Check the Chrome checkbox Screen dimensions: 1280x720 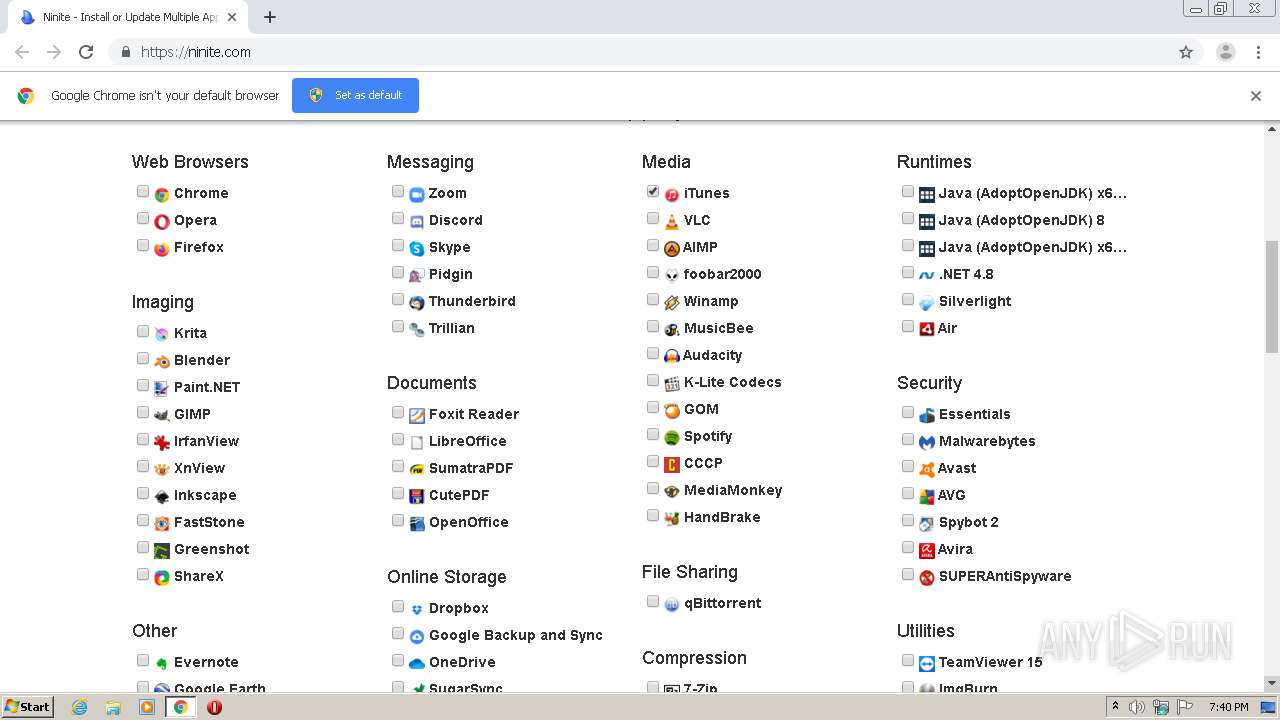tap(143, 191)
